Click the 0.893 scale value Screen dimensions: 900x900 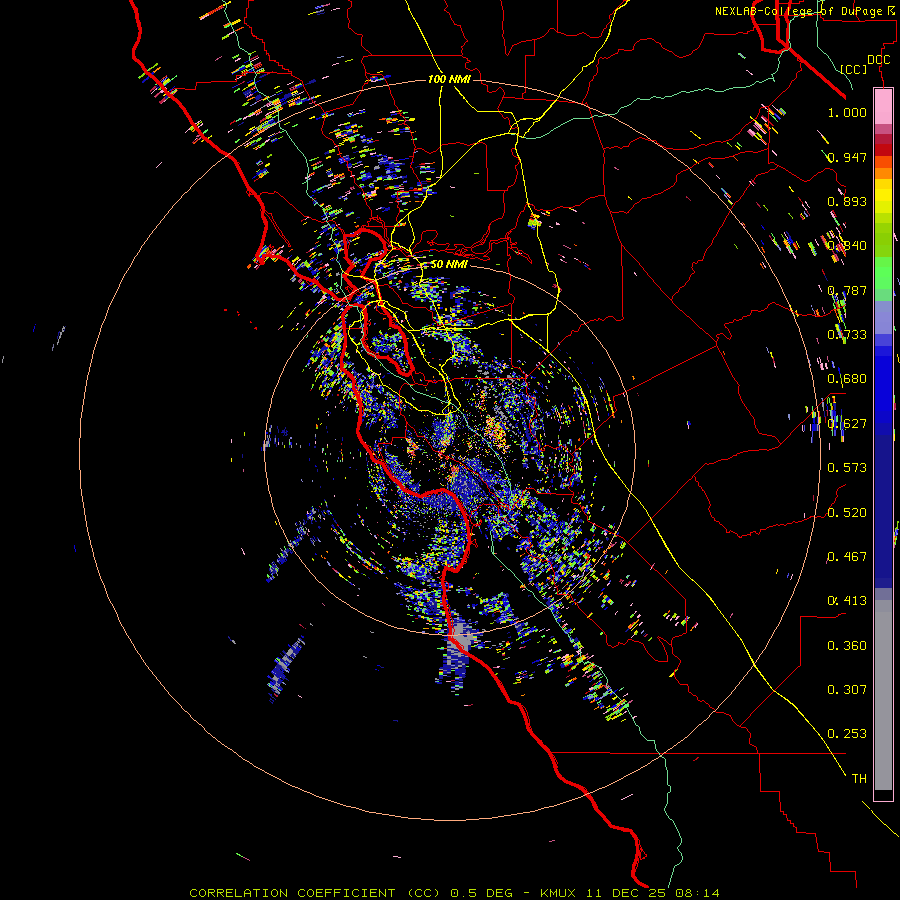tap(847, 201)
